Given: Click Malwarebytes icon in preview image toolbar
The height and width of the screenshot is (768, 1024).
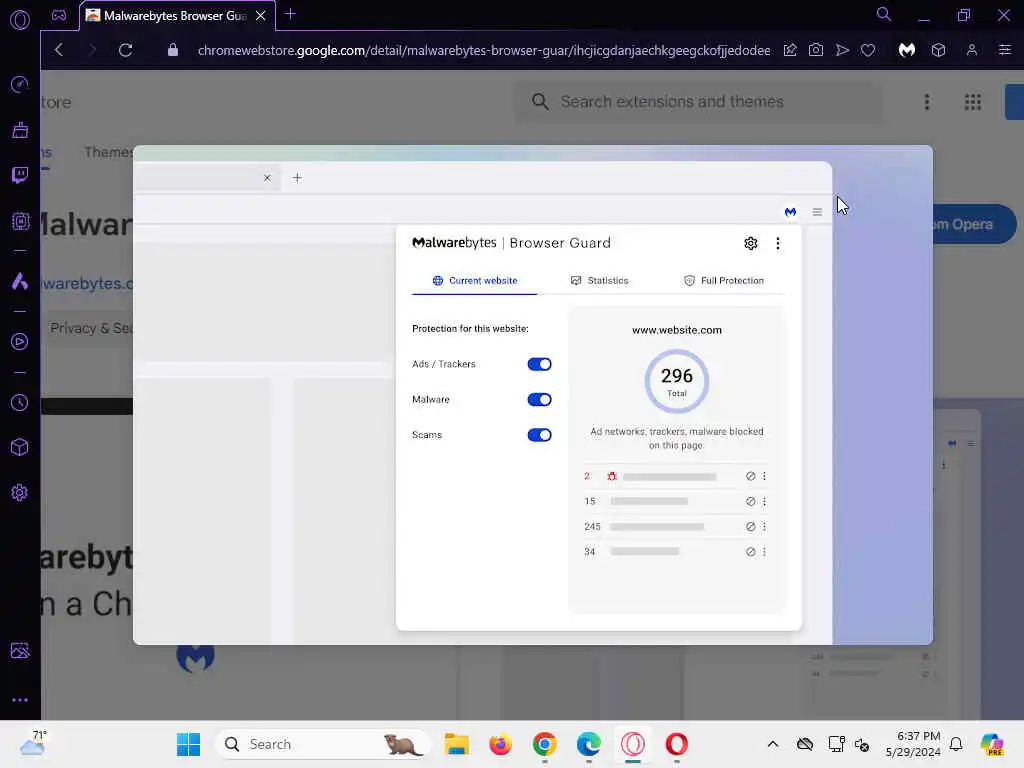Looking at the screenshot, I should [x=790, y=212].
